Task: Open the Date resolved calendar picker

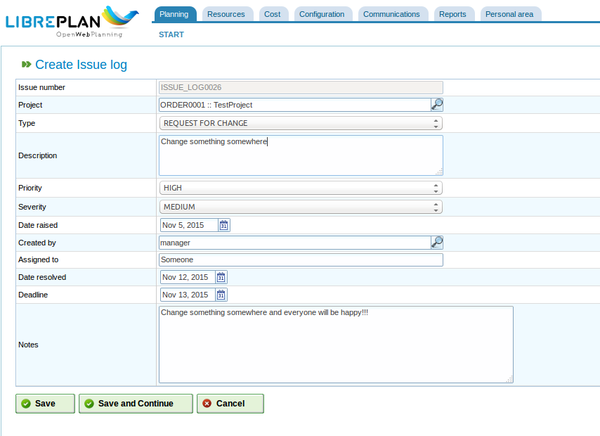Action: pyautogui.click(x=222, y=277)
